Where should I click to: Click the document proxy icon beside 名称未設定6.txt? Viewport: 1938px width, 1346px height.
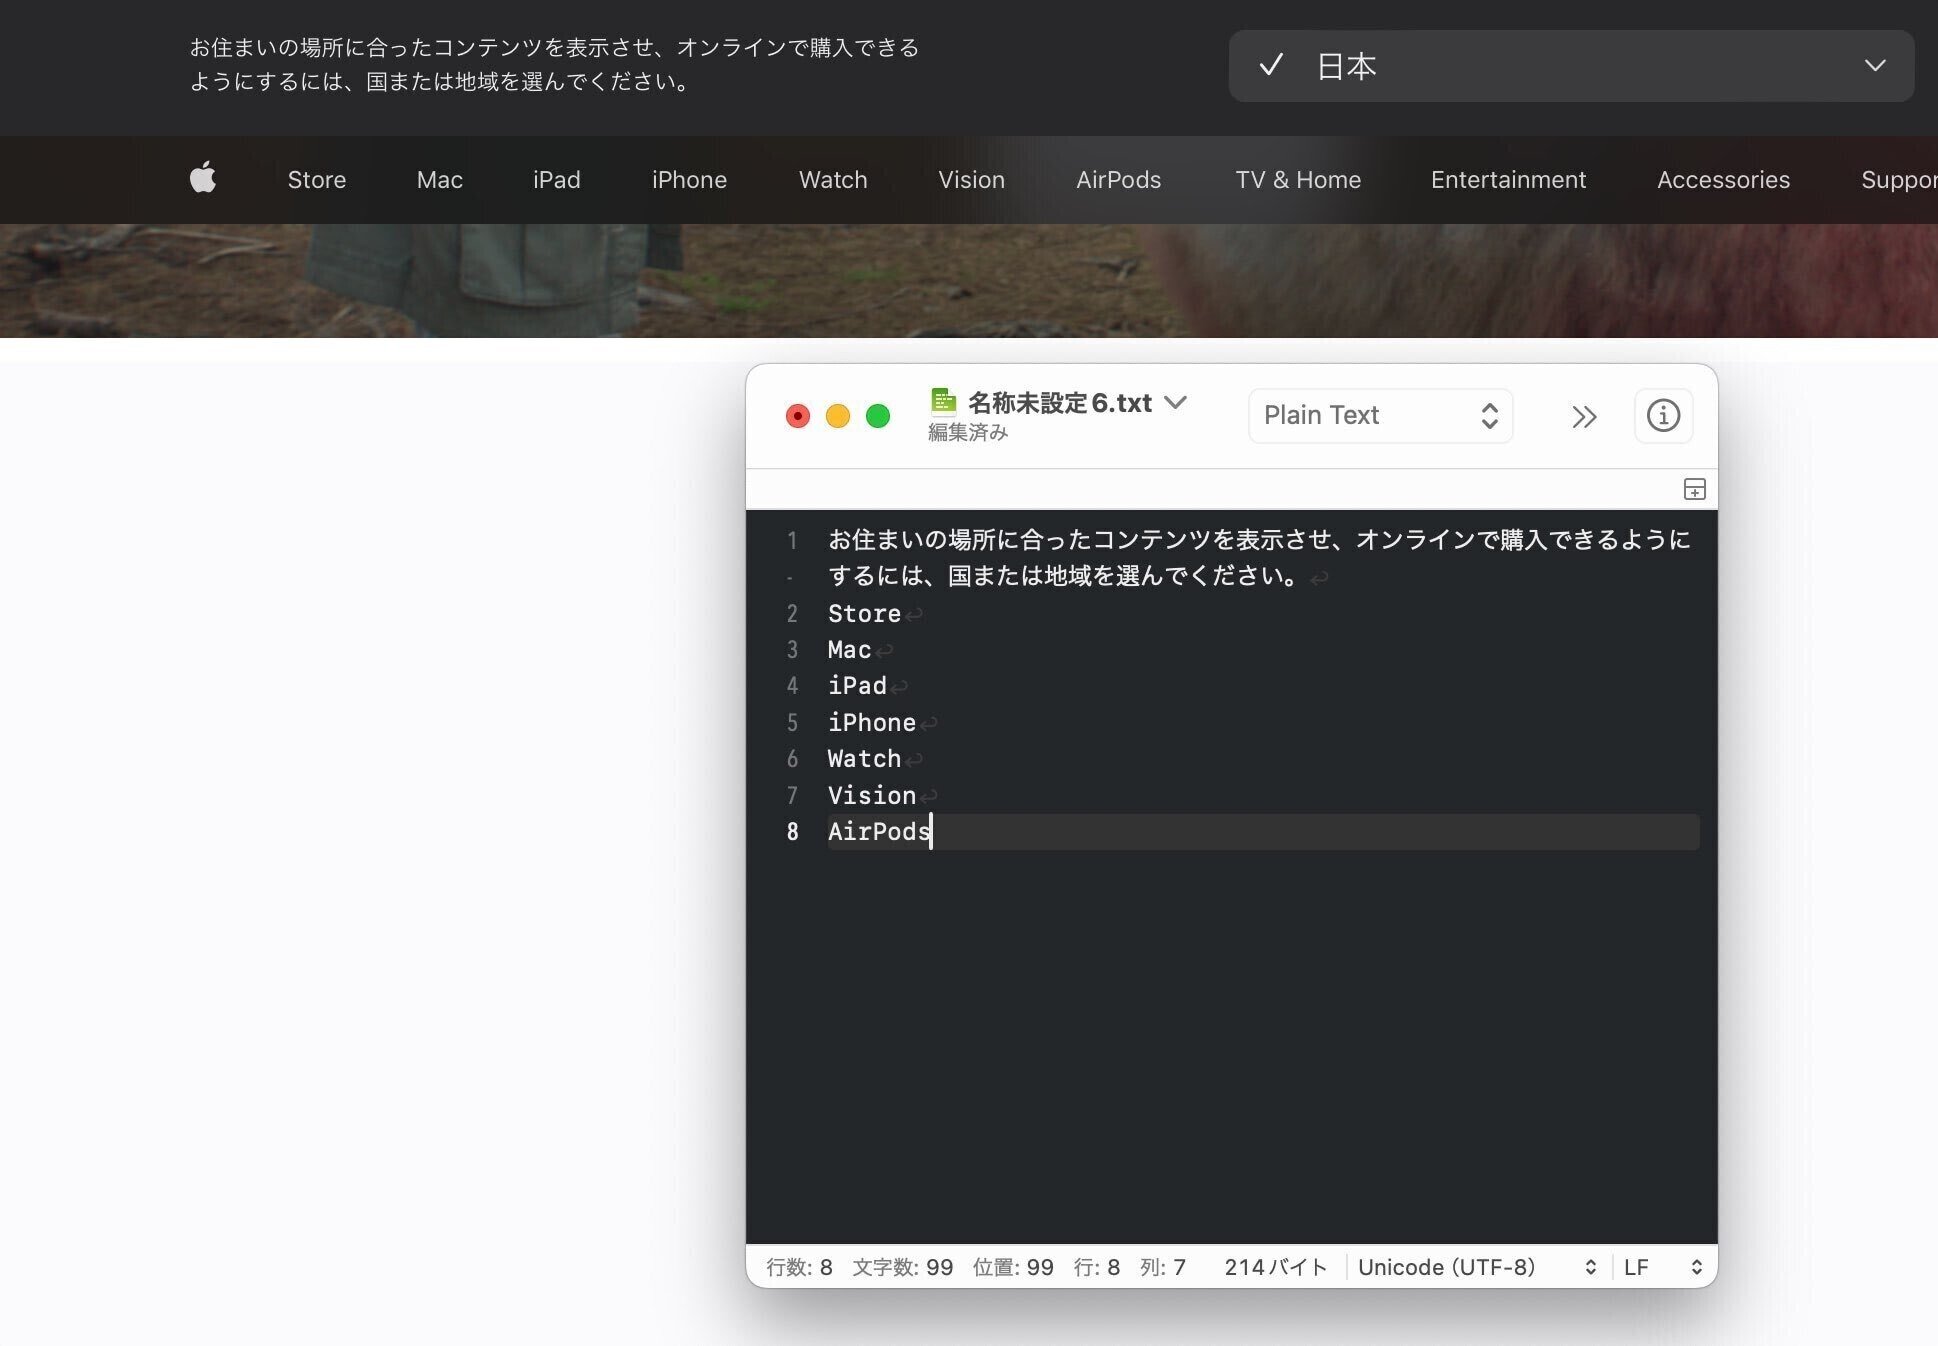click(x=943, y=401)
